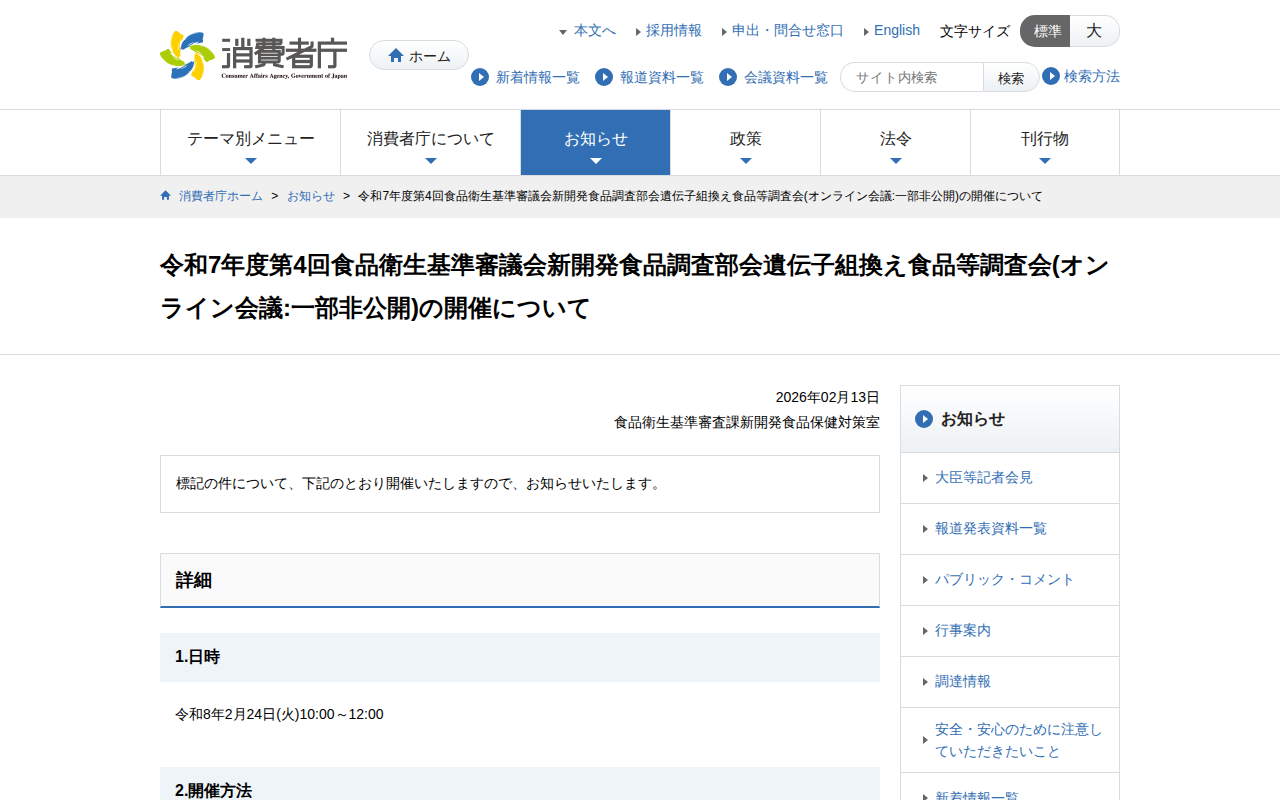Switch to the English site
The height and width of the screenshot is (800, 1280).
coord(897,31)
